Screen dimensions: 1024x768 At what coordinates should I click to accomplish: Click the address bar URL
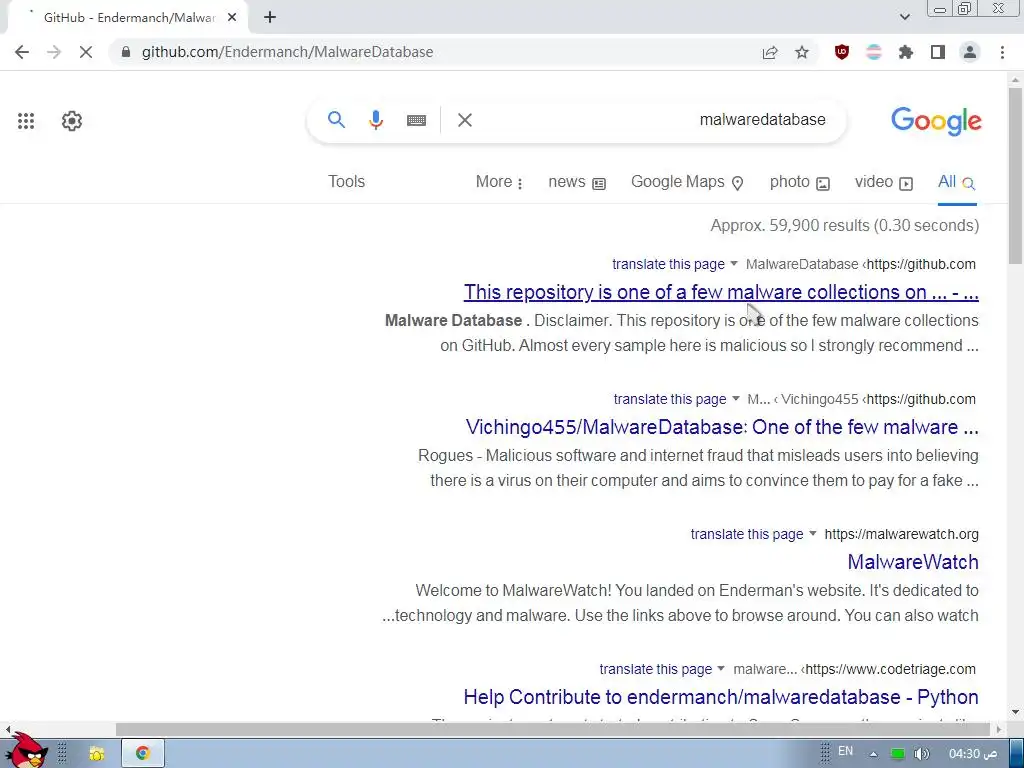pyautogui.click(x=287, y=52)
